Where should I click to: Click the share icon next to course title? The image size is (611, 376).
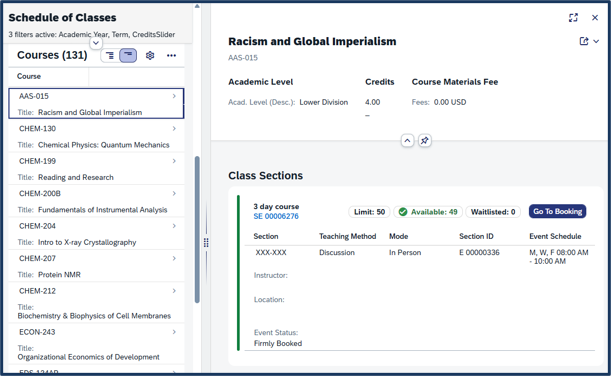[584, 41]
